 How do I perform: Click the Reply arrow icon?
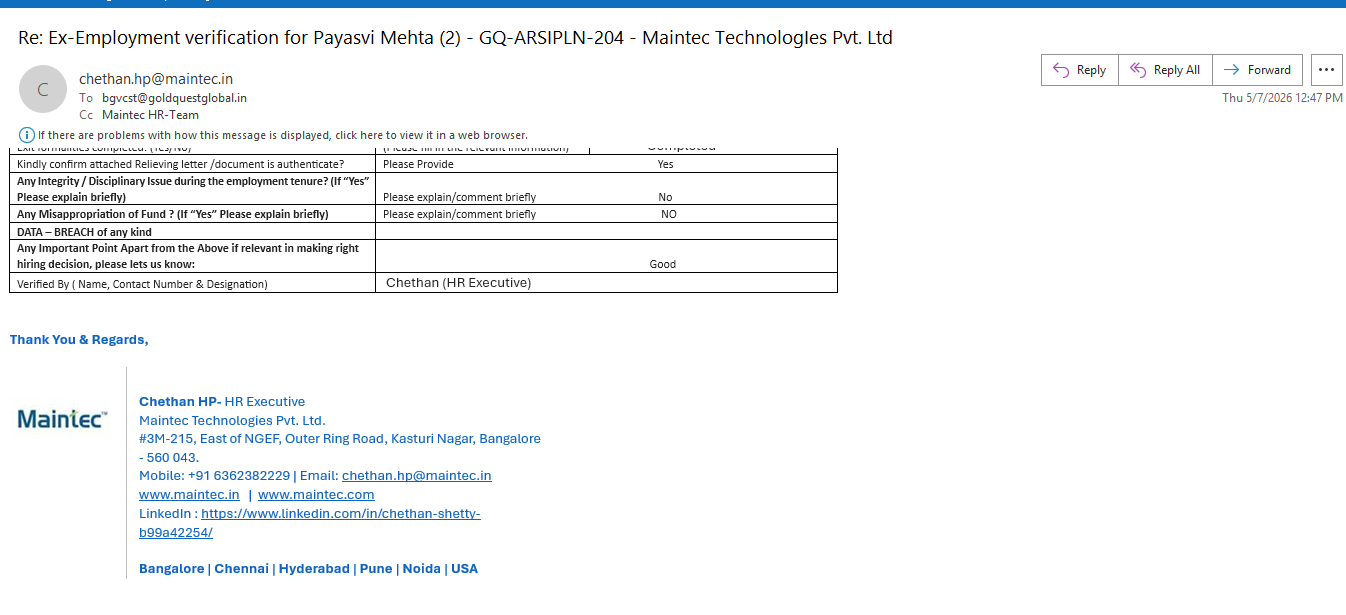1061,70
